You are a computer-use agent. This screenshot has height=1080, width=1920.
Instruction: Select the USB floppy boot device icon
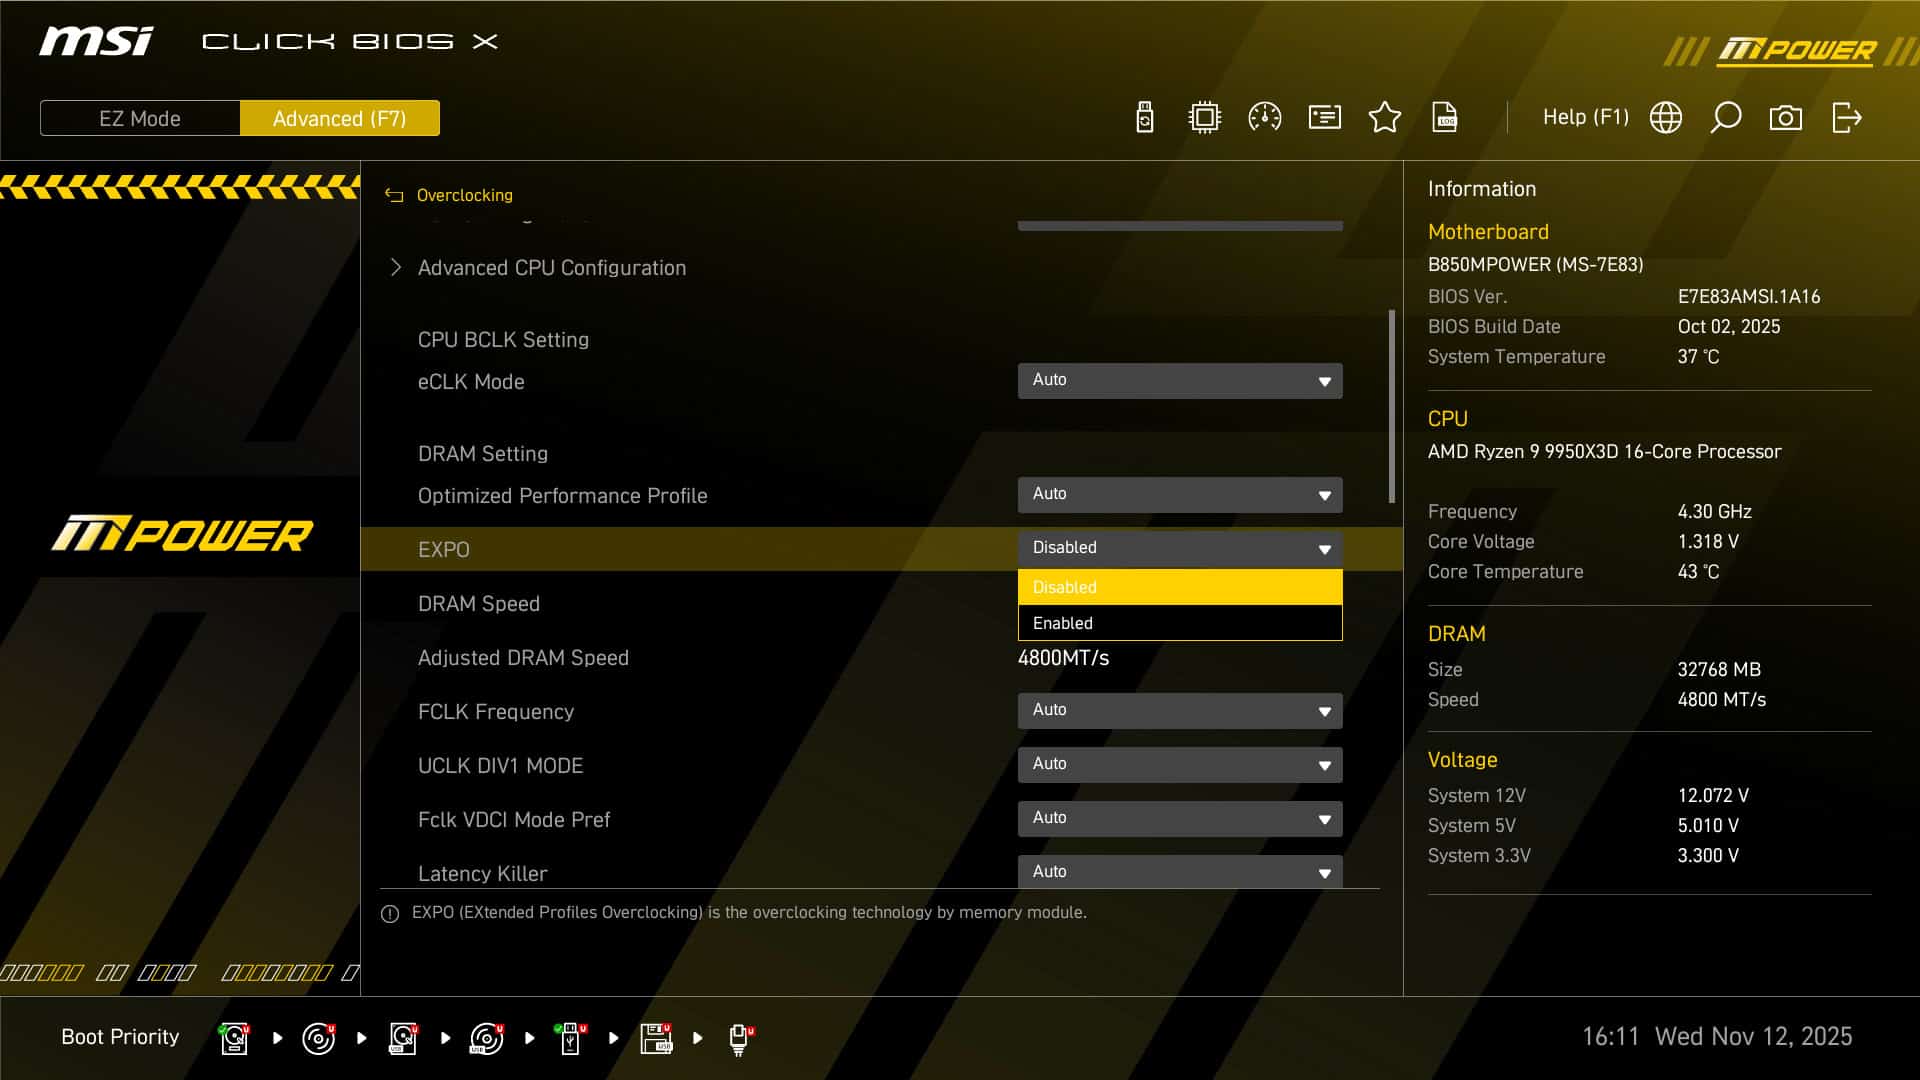click(656, 1038)
